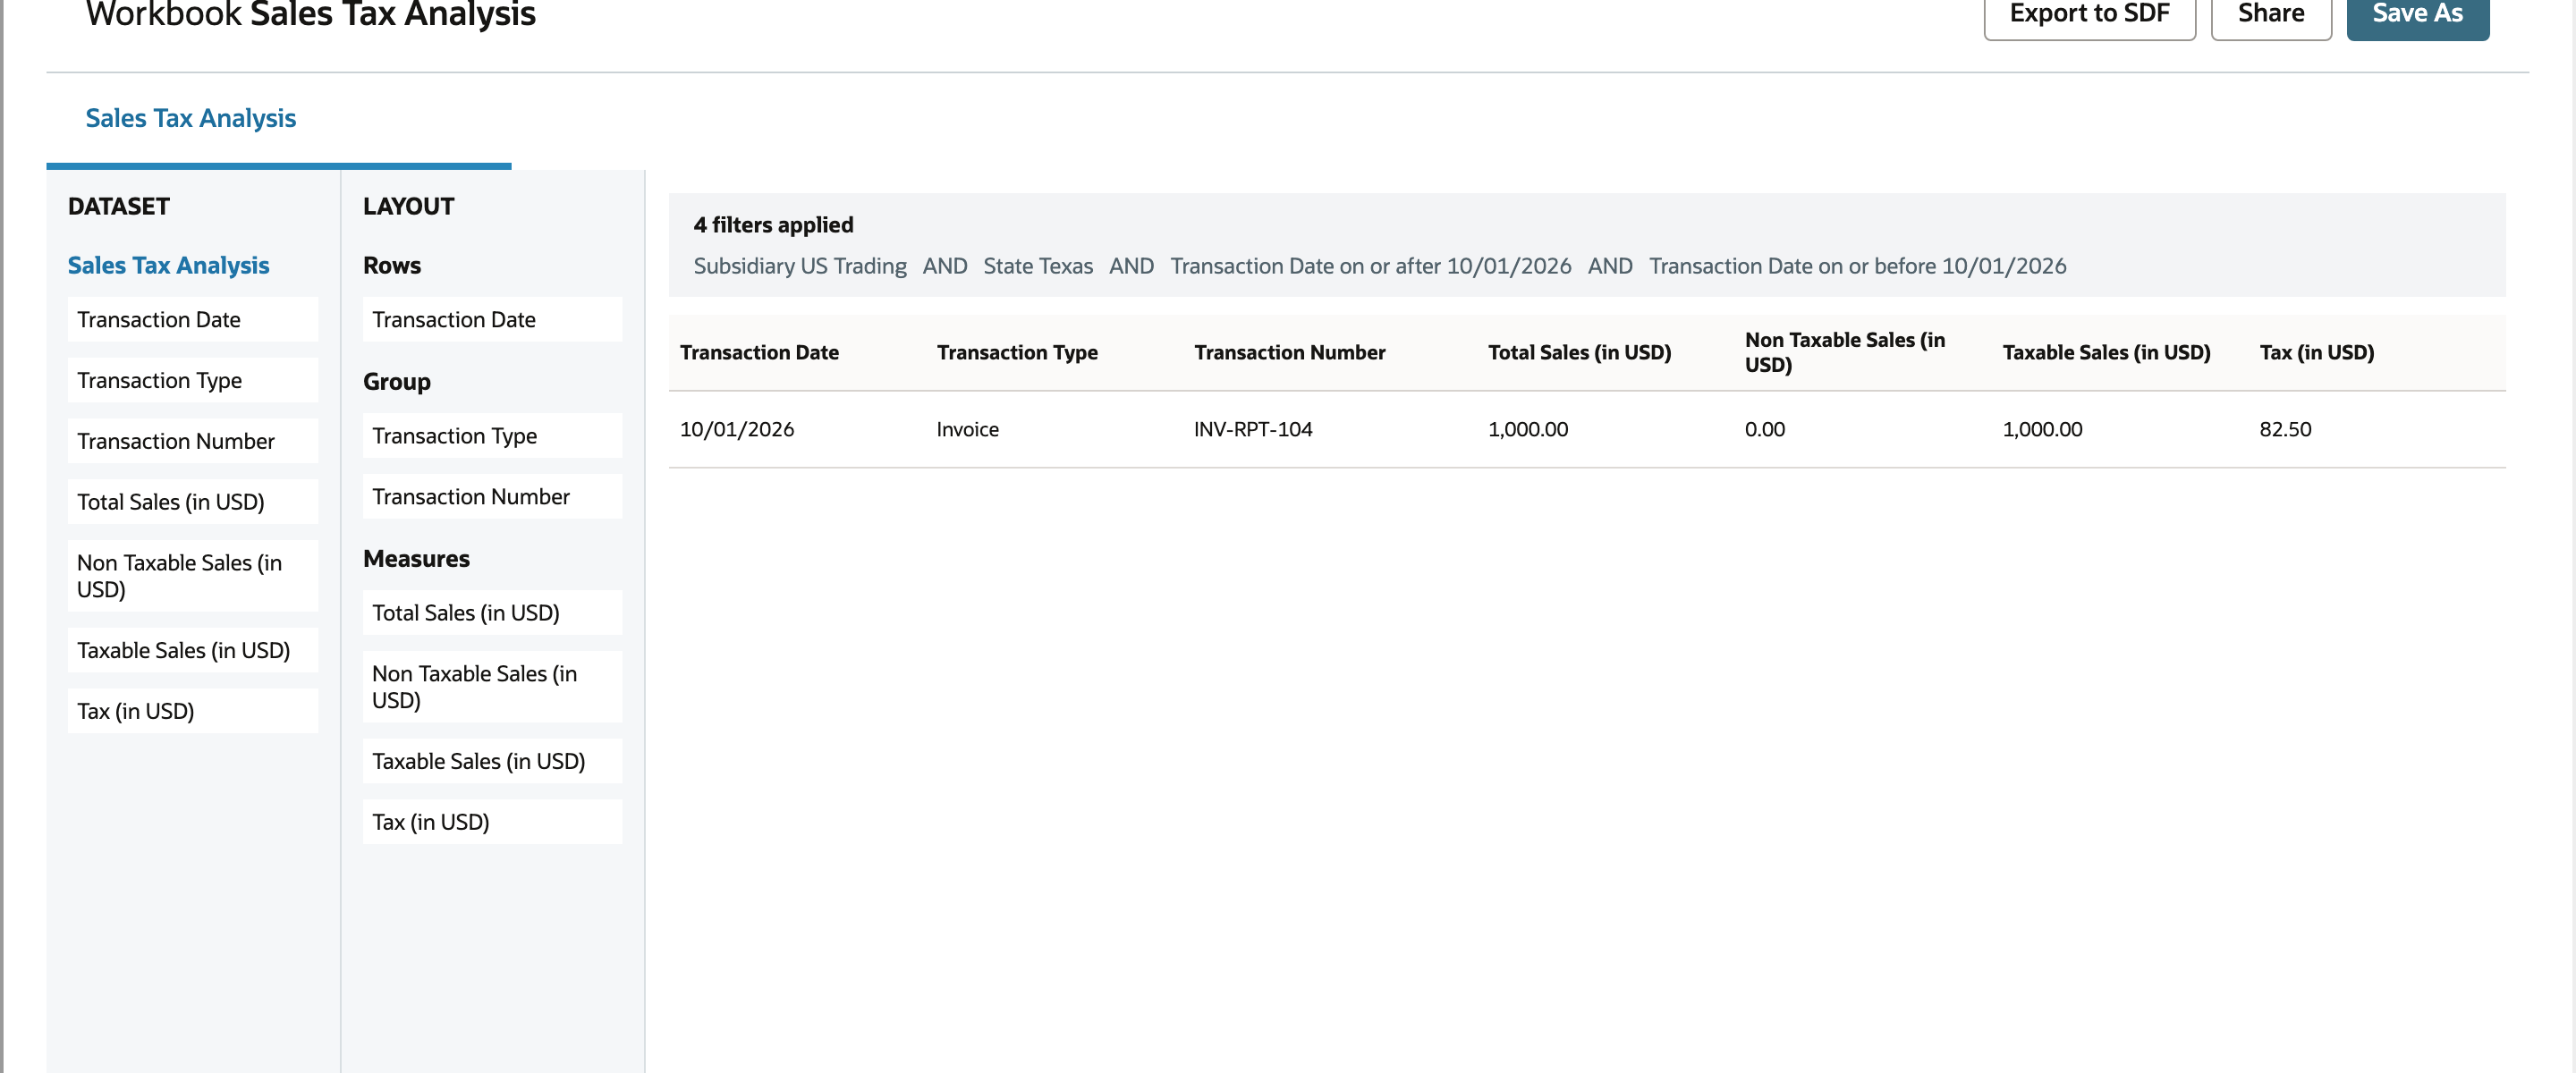The image size is (2576, 1073).
Task: Click the Export to SDF button
Action: tap(2089, 15)
